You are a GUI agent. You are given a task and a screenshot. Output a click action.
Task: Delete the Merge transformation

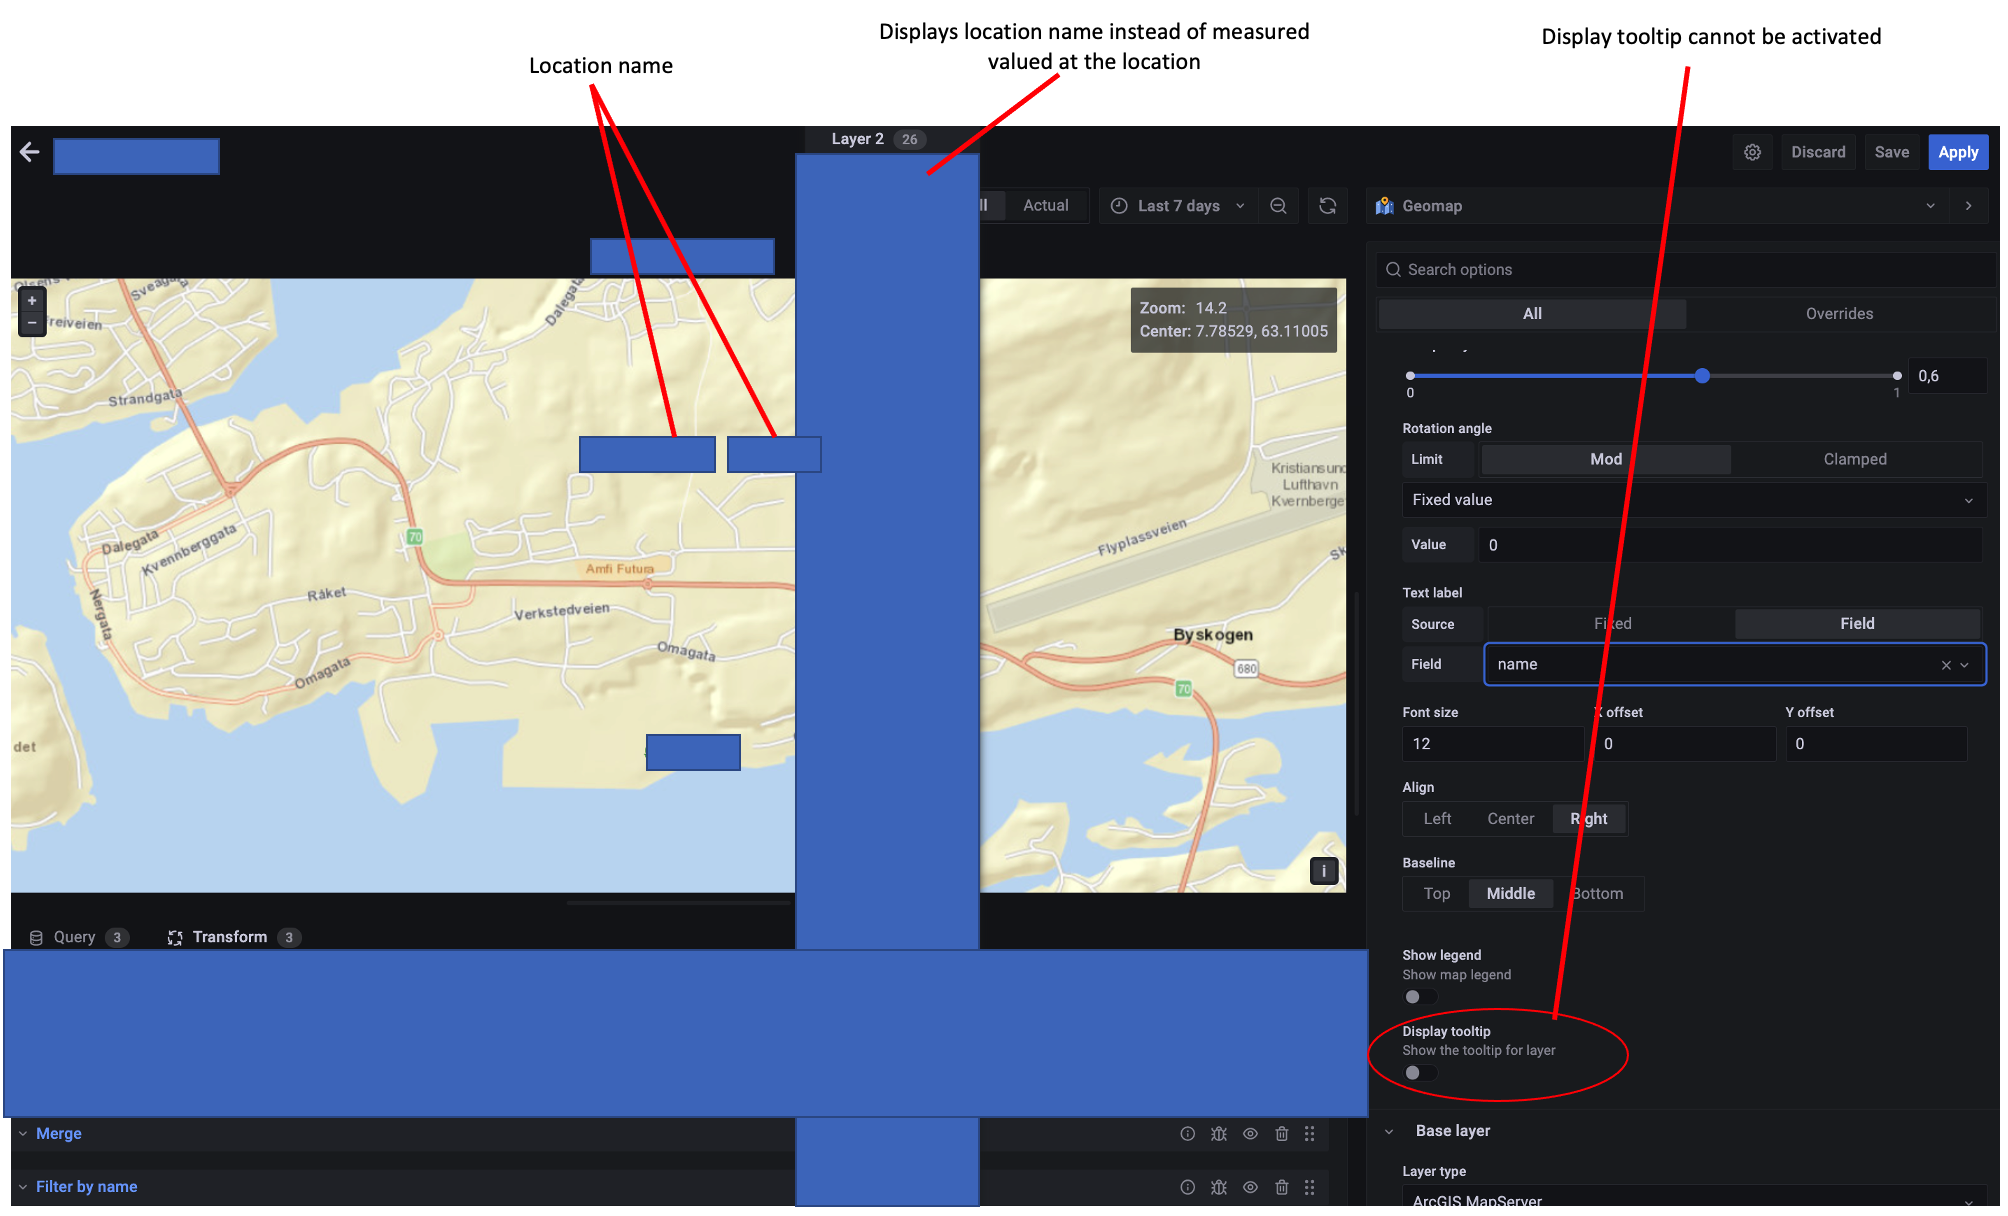(1281, 1134)
